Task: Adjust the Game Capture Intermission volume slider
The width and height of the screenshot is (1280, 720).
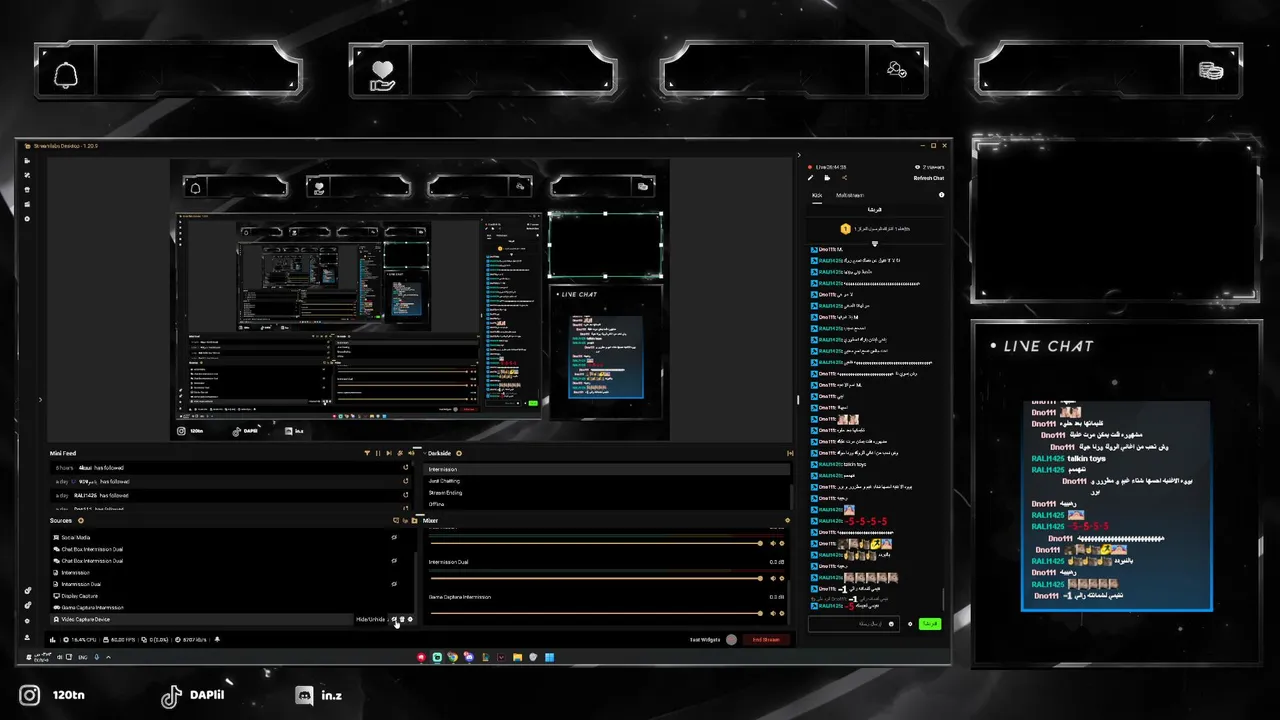Action: (x=595, y=613)
